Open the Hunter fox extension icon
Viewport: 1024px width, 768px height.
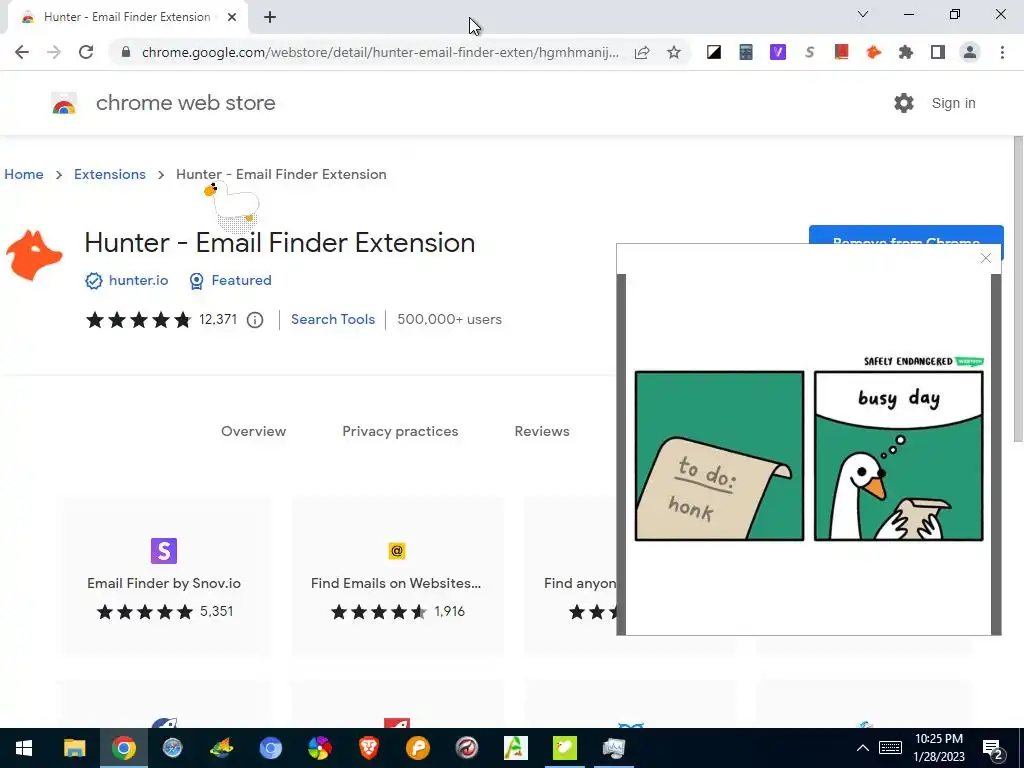(874, 52)
